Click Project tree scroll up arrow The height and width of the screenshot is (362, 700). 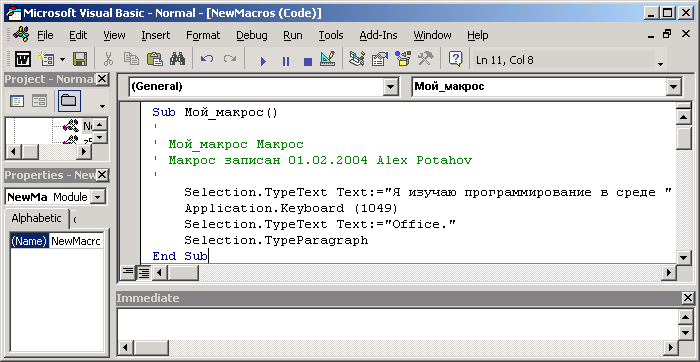(x=100, y=125)
